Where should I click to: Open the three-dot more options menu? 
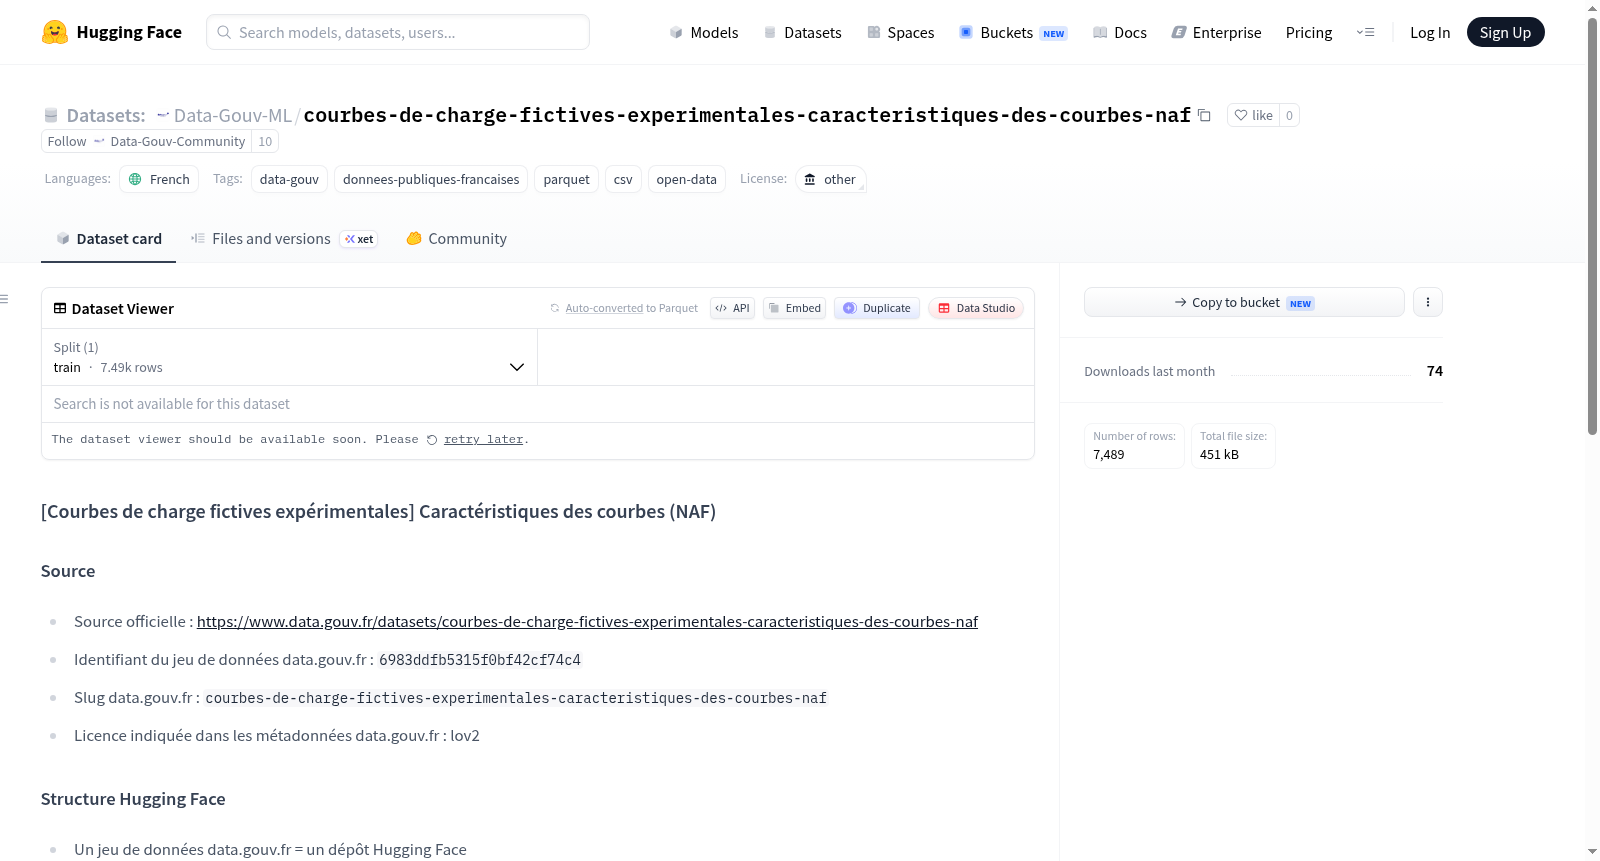[x=1428, y=302]
